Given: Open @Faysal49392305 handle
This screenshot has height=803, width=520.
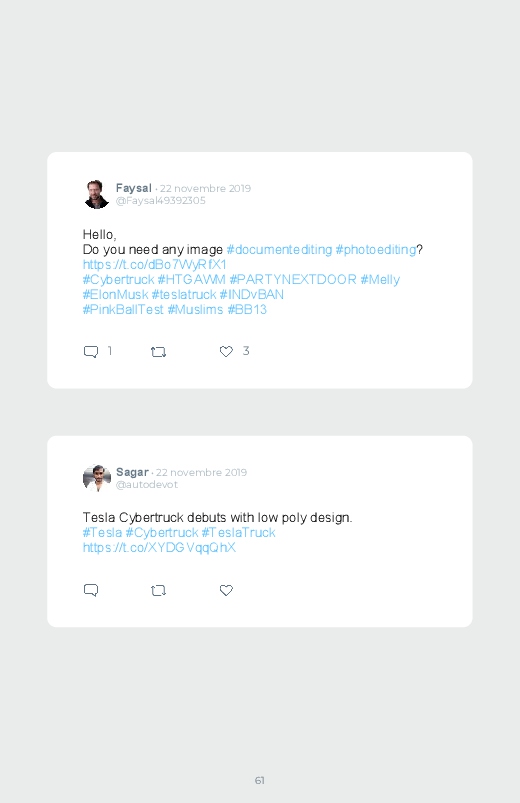Looking at the screenshot, I should point(160,201).
